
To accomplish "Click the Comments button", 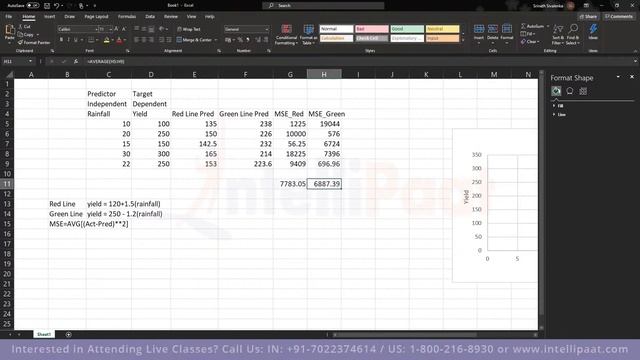I will click(x=619, y=17).
